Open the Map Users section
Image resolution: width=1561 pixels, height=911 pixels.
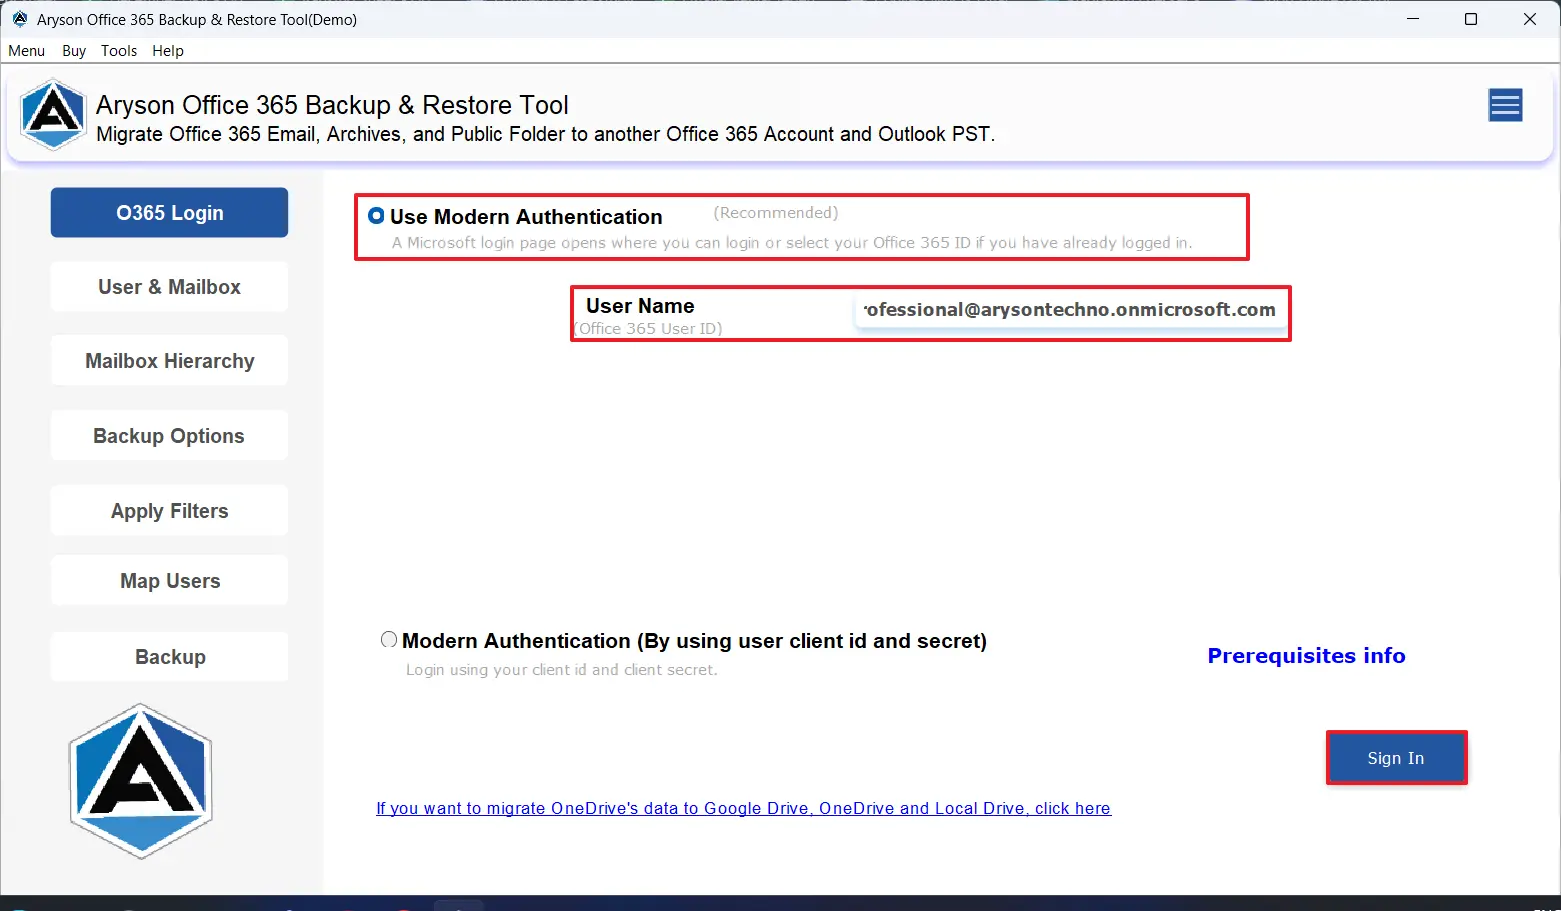[168, 580]
